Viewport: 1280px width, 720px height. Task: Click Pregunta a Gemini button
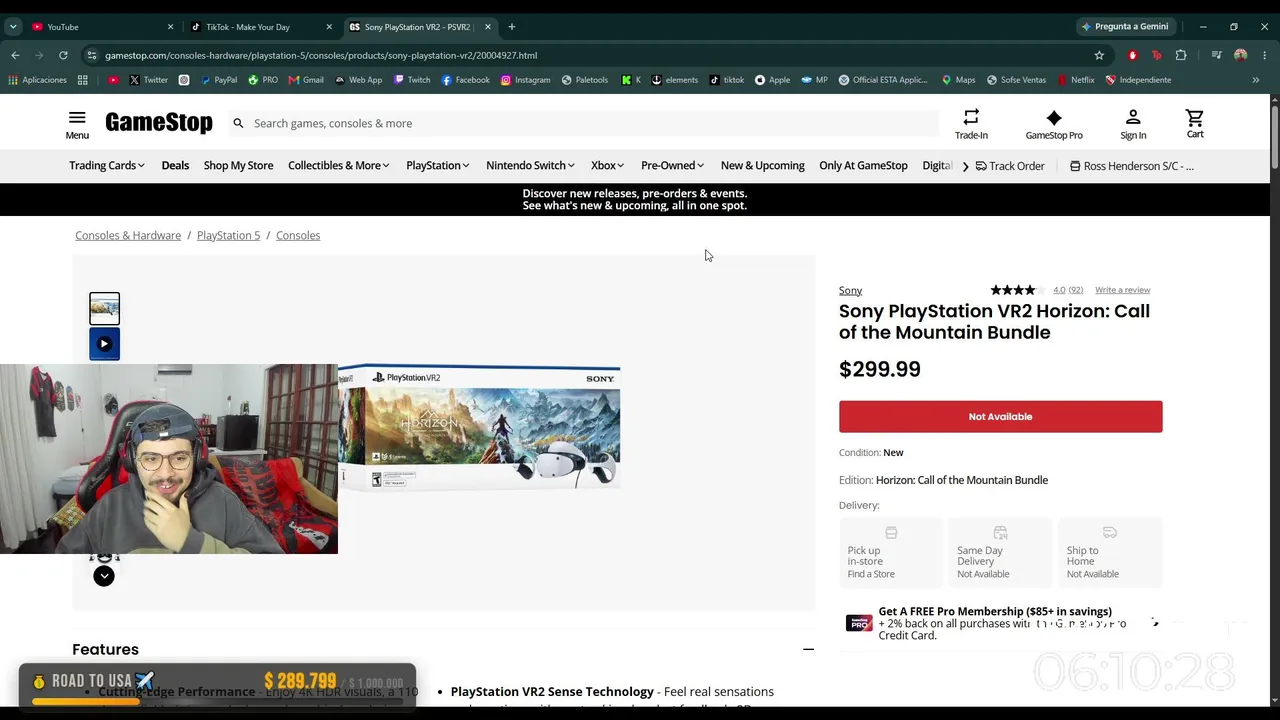tap(1125, 27)
